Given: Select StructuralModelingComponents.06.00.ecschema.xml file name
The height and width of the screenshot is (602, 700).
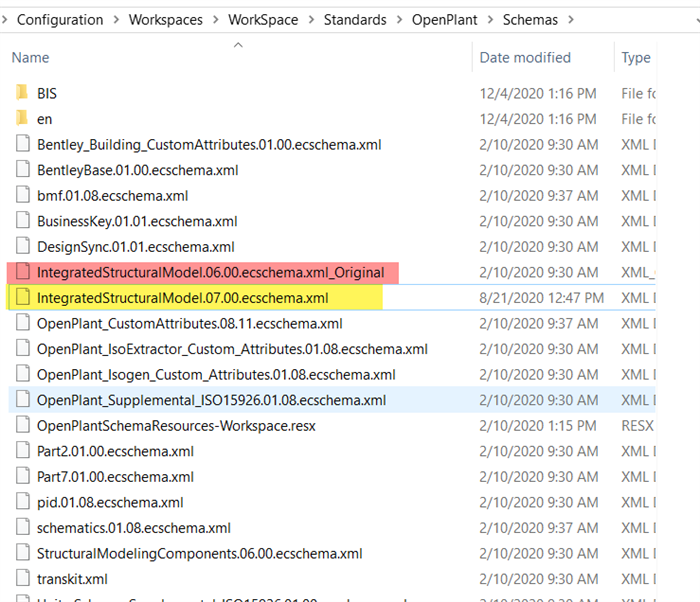Looking at the screenshot, I should [200, 553].
